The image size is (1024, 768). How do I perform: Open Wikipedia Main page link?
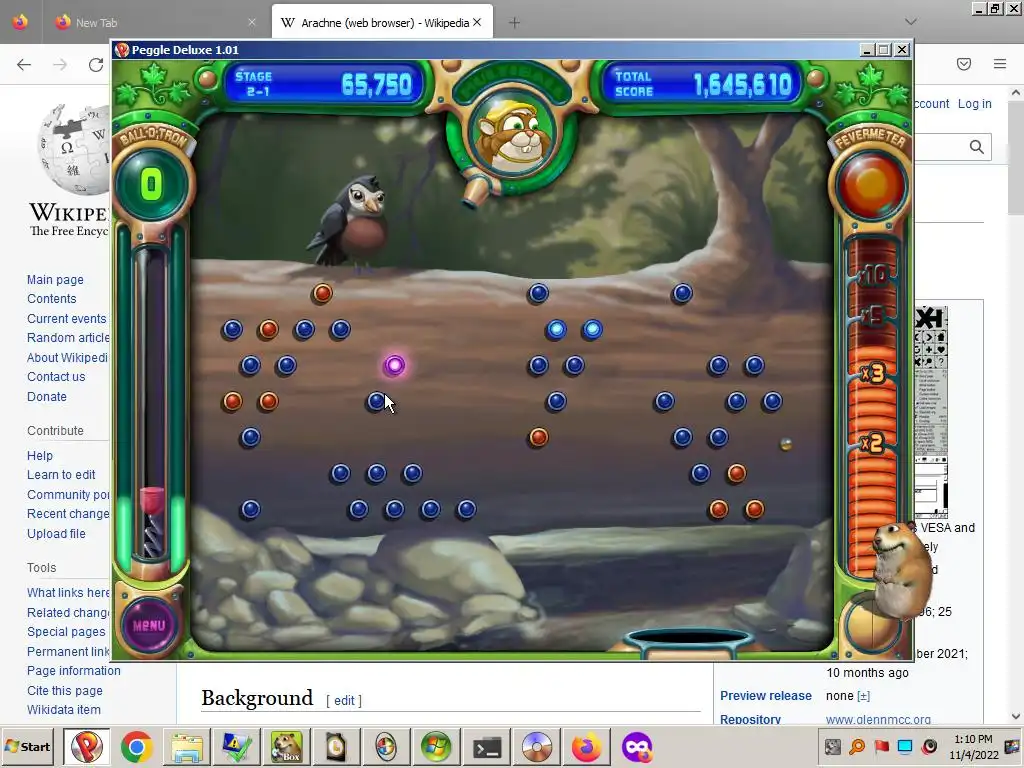tap(56, 280)
